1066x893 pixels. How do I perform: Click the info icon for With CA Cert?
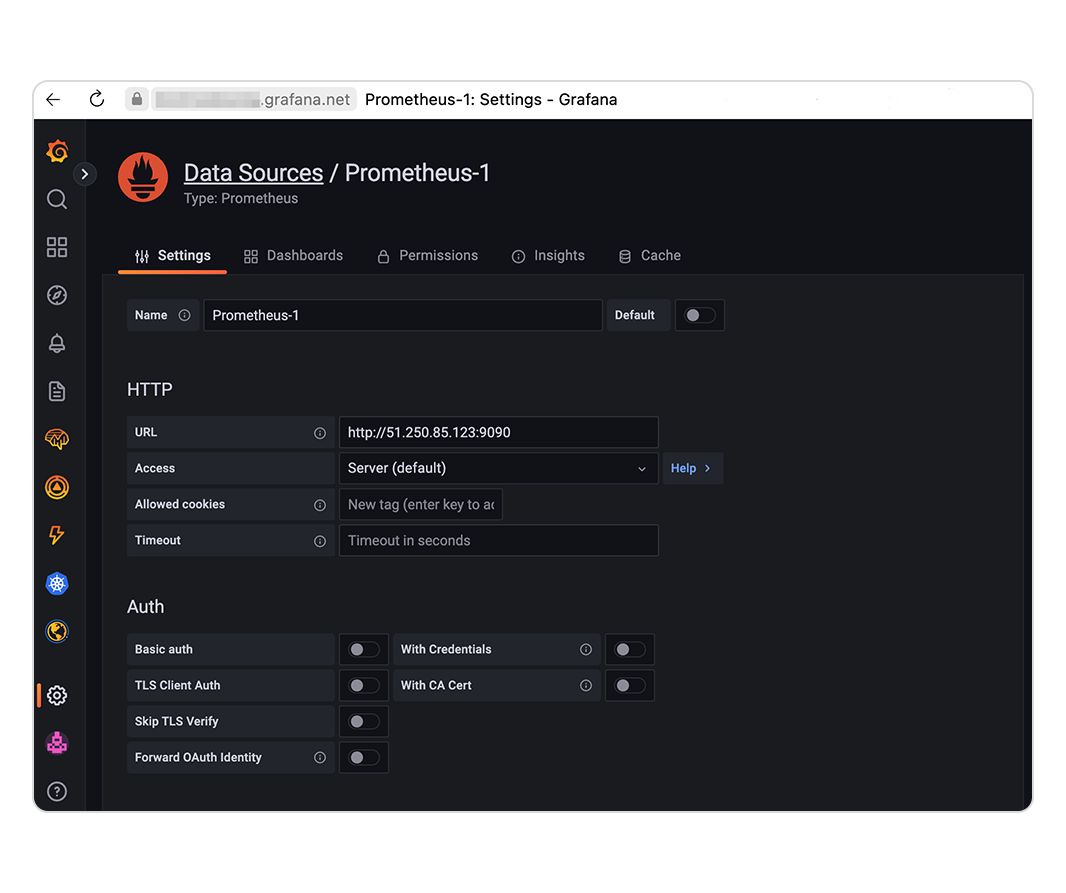coord(585,686)
